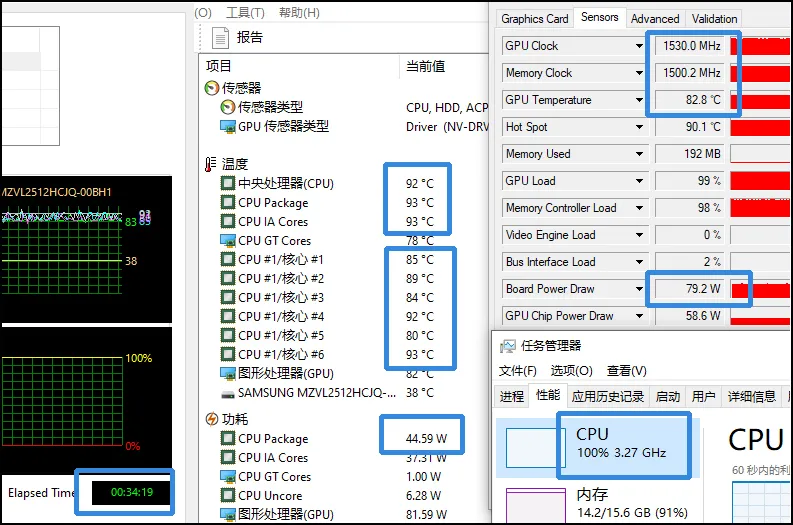Screen dimensions: 793x525
Task: Click the "44.59 W" CPU Package power value
Action: click(426, 439)
